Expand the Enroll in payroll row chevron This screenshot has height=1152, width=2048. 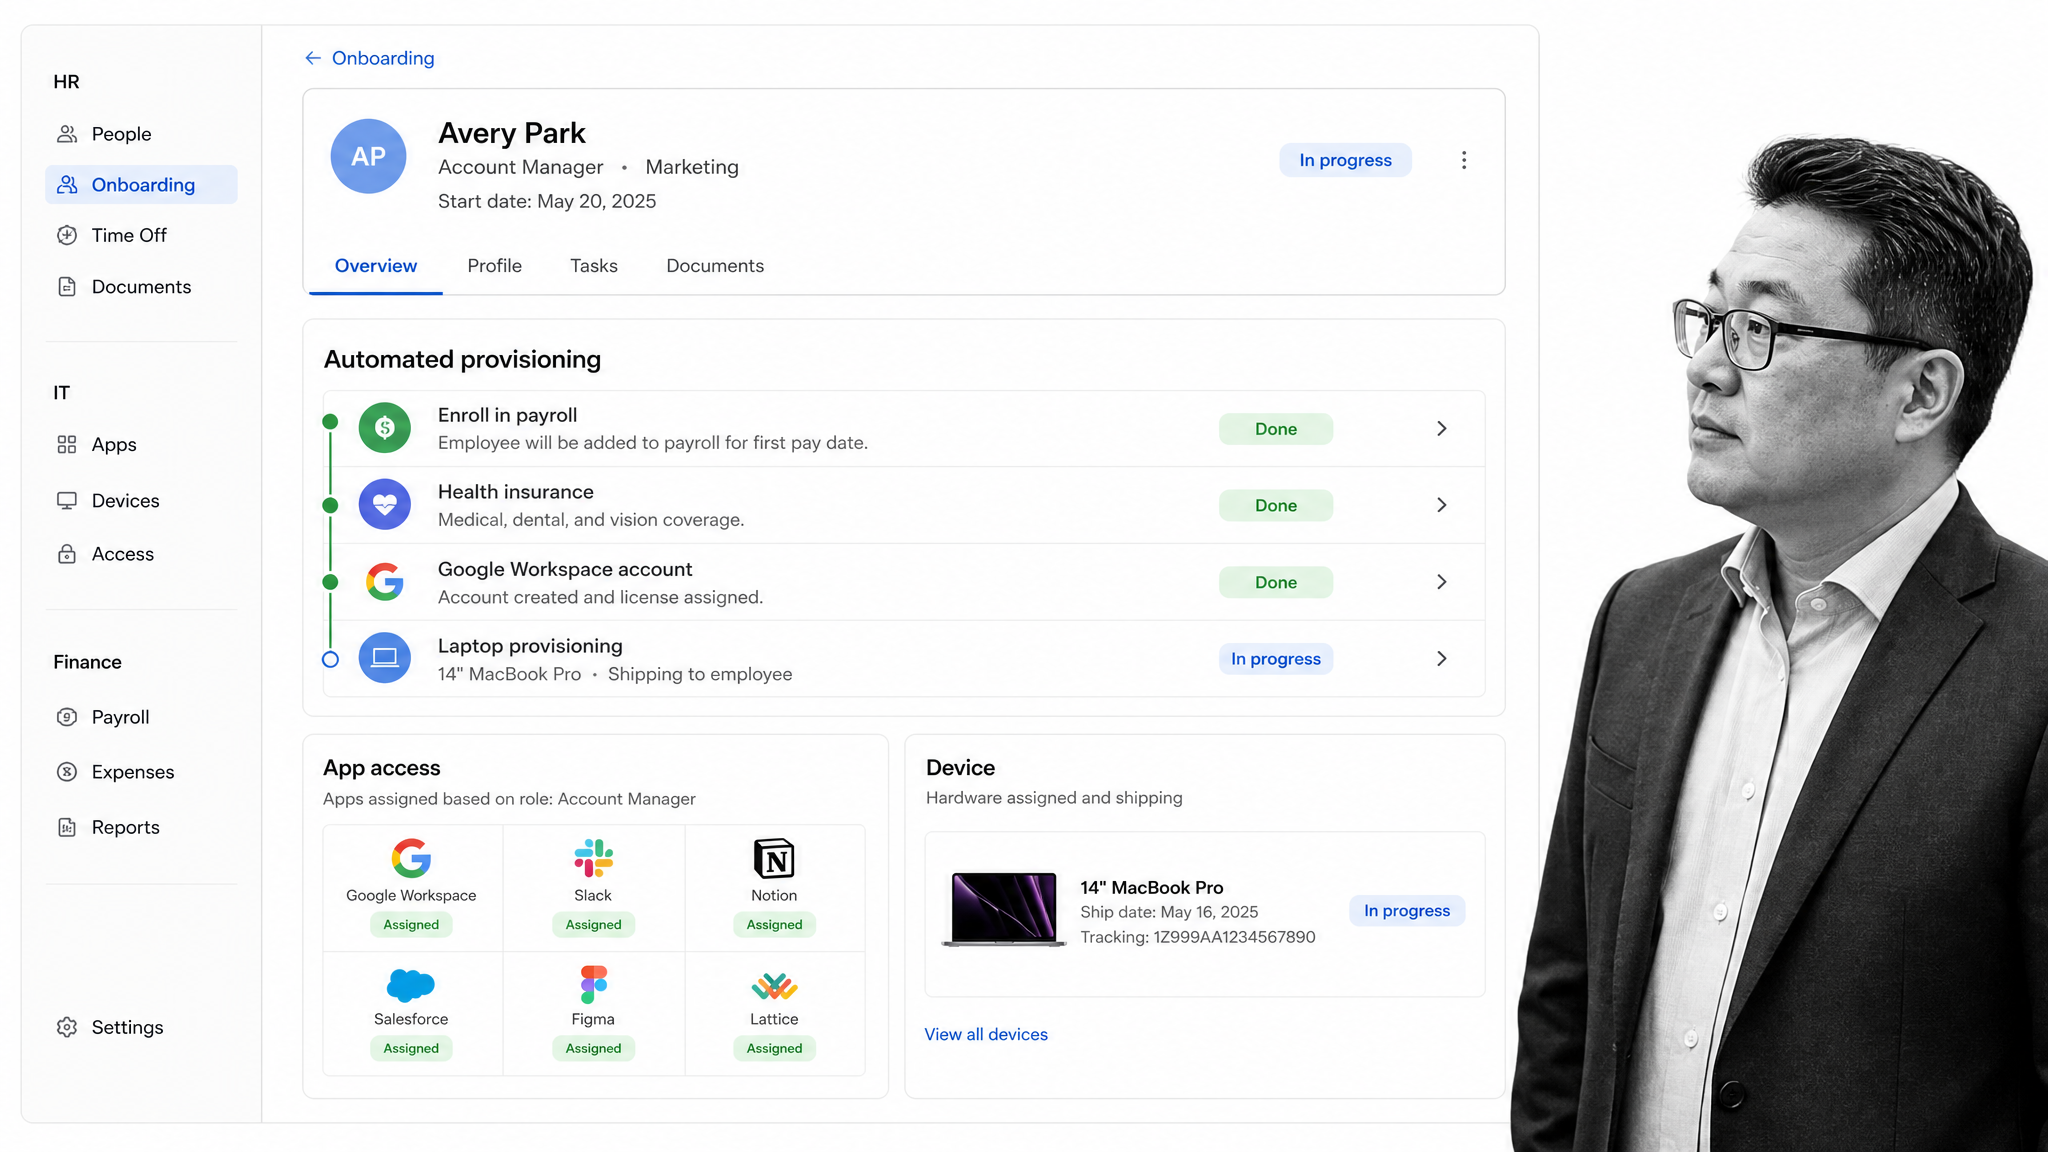coord(1441,428)
